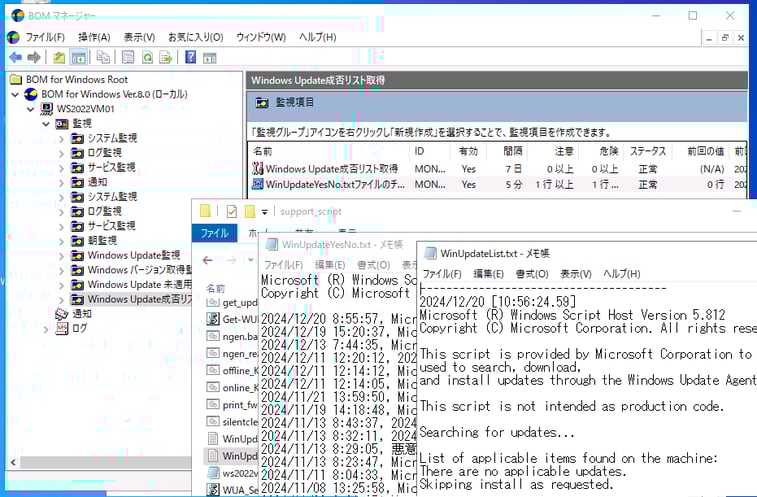Open the explorer quick access customize dropdown
Image resolution: width=757 pixels, height=497 pixels.
point(265,212)
